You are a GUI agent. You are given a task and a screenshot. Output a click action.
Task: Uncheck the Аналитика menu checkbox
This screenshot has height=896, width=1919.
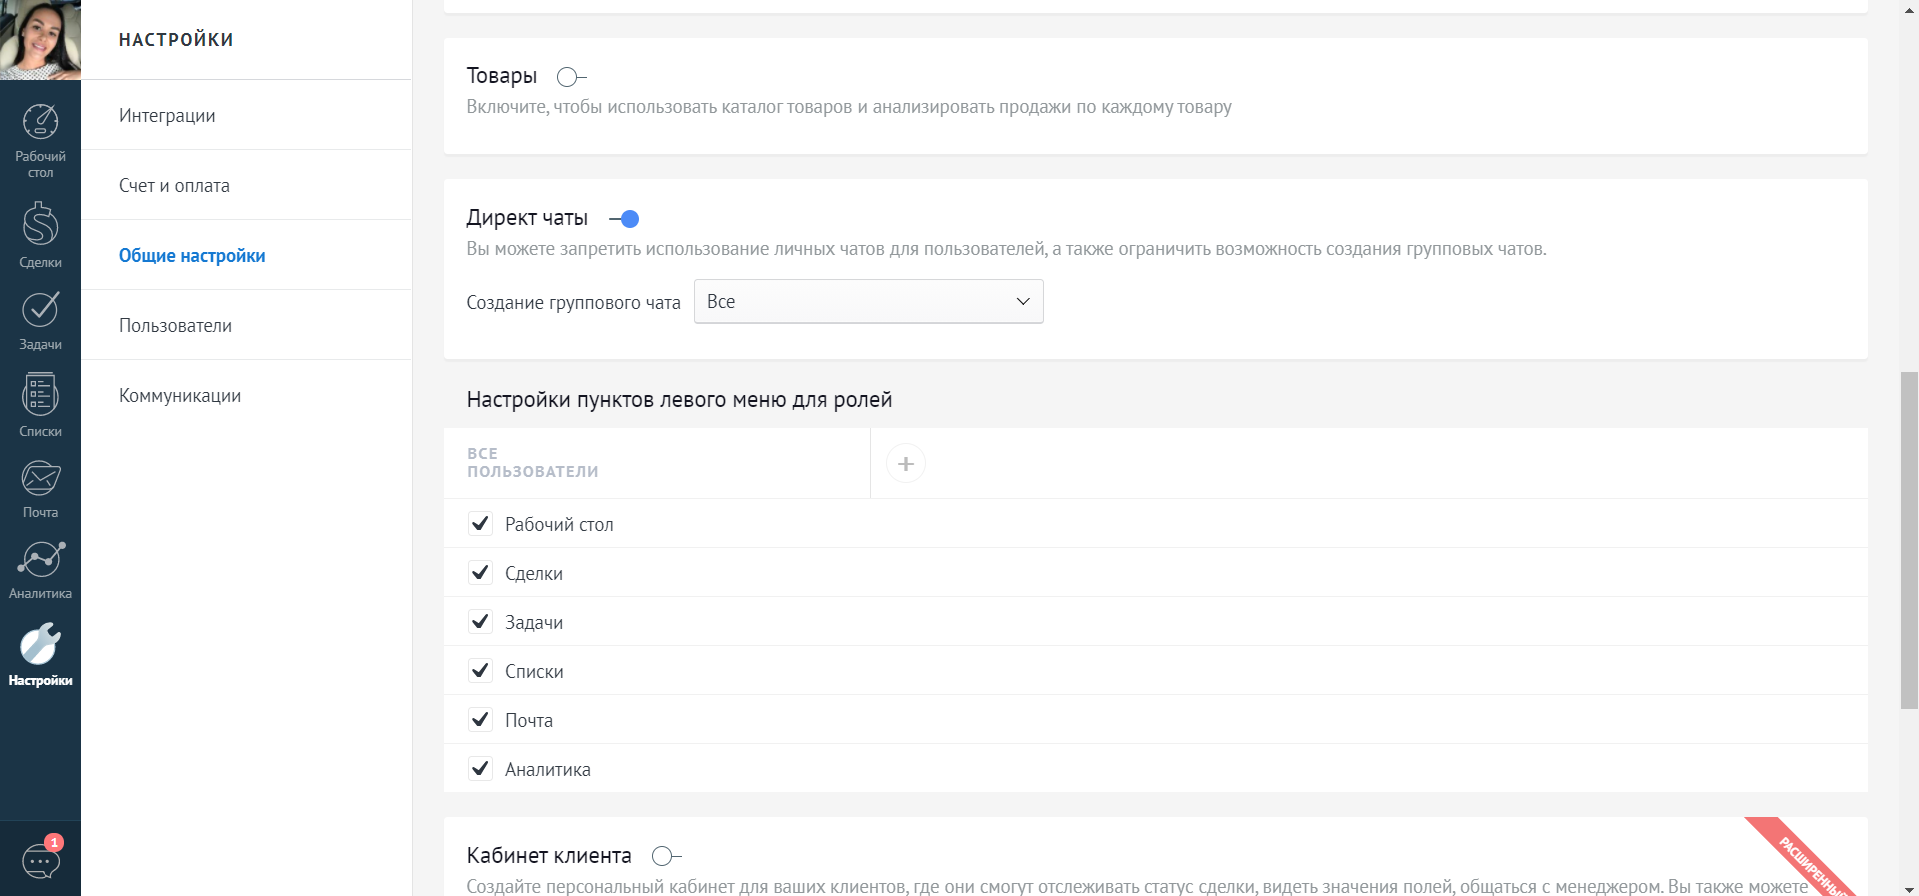coord(480,769)
